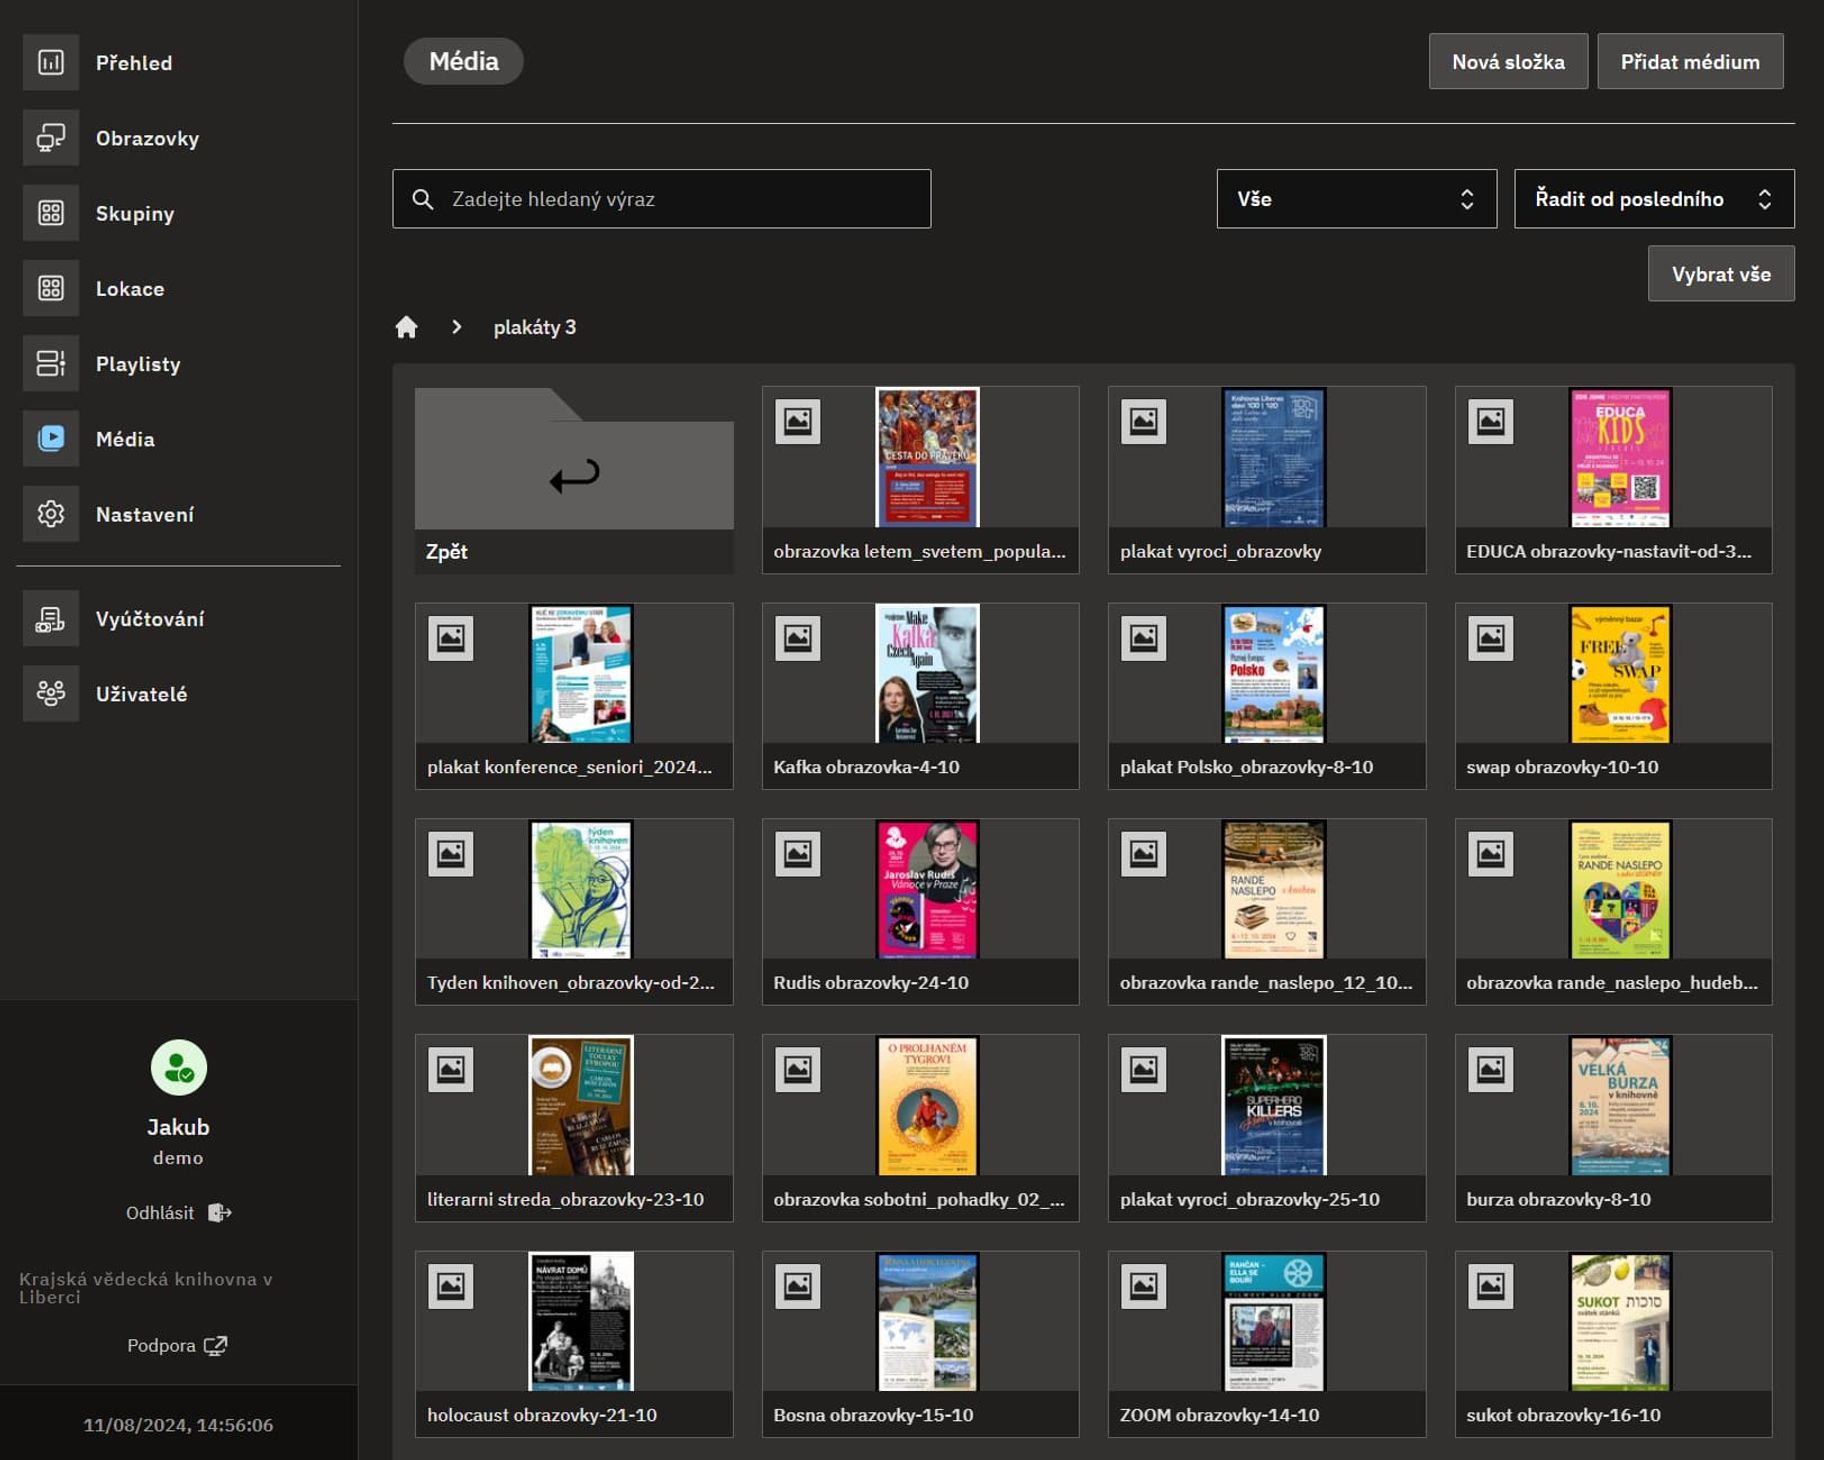The image size is (1824, 1460).
Task: Create a folder with Nová složka
Action: coord(1508,60)
